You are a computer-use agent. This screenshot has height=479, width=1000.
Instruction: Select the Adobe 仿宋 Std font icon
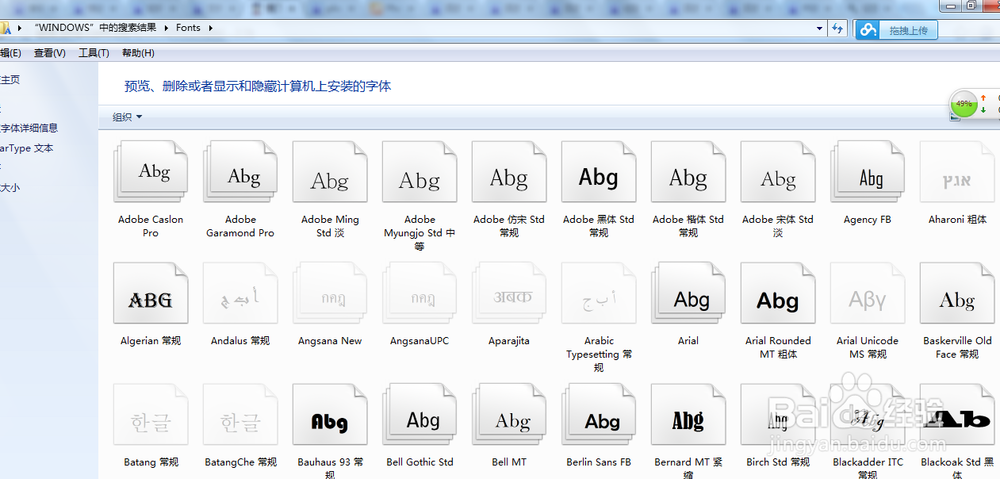[x=509, y=172]
